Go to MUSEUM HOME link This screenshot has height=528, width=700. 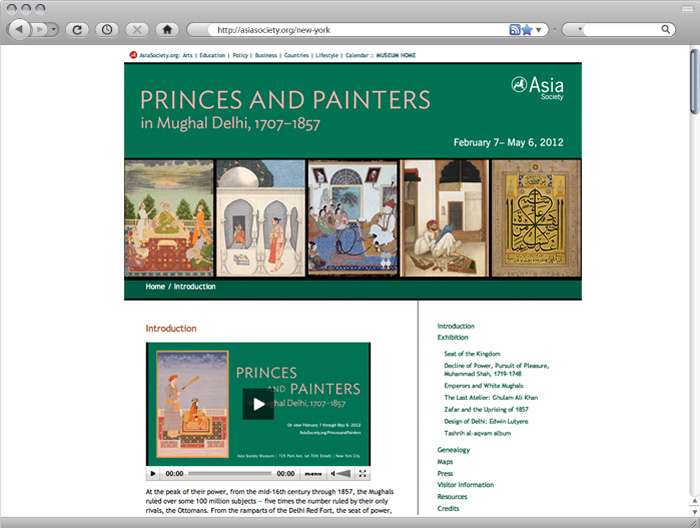(x=396, y=55)
